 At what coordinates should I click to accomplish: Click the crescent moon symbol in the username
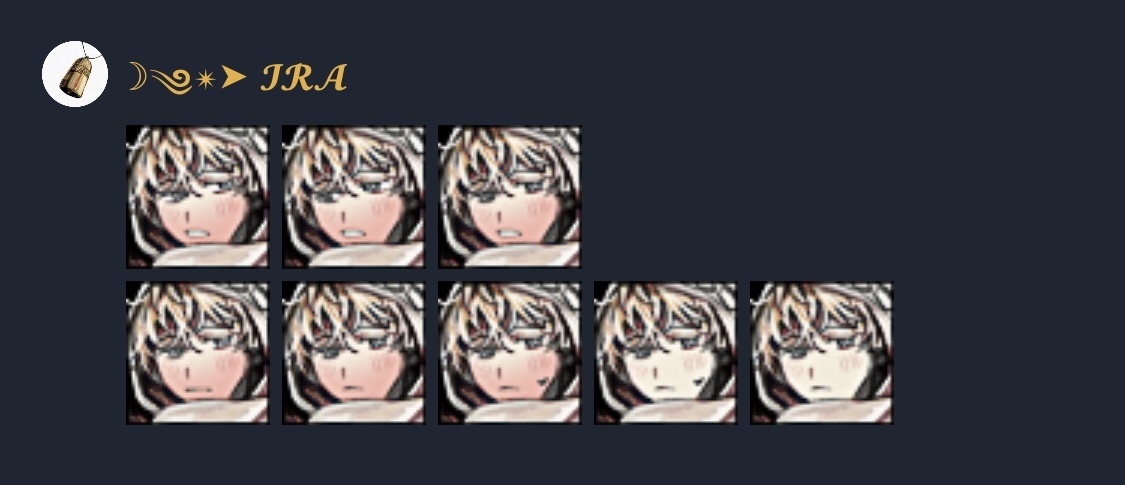pyautogui.click(x=137, y=76)
